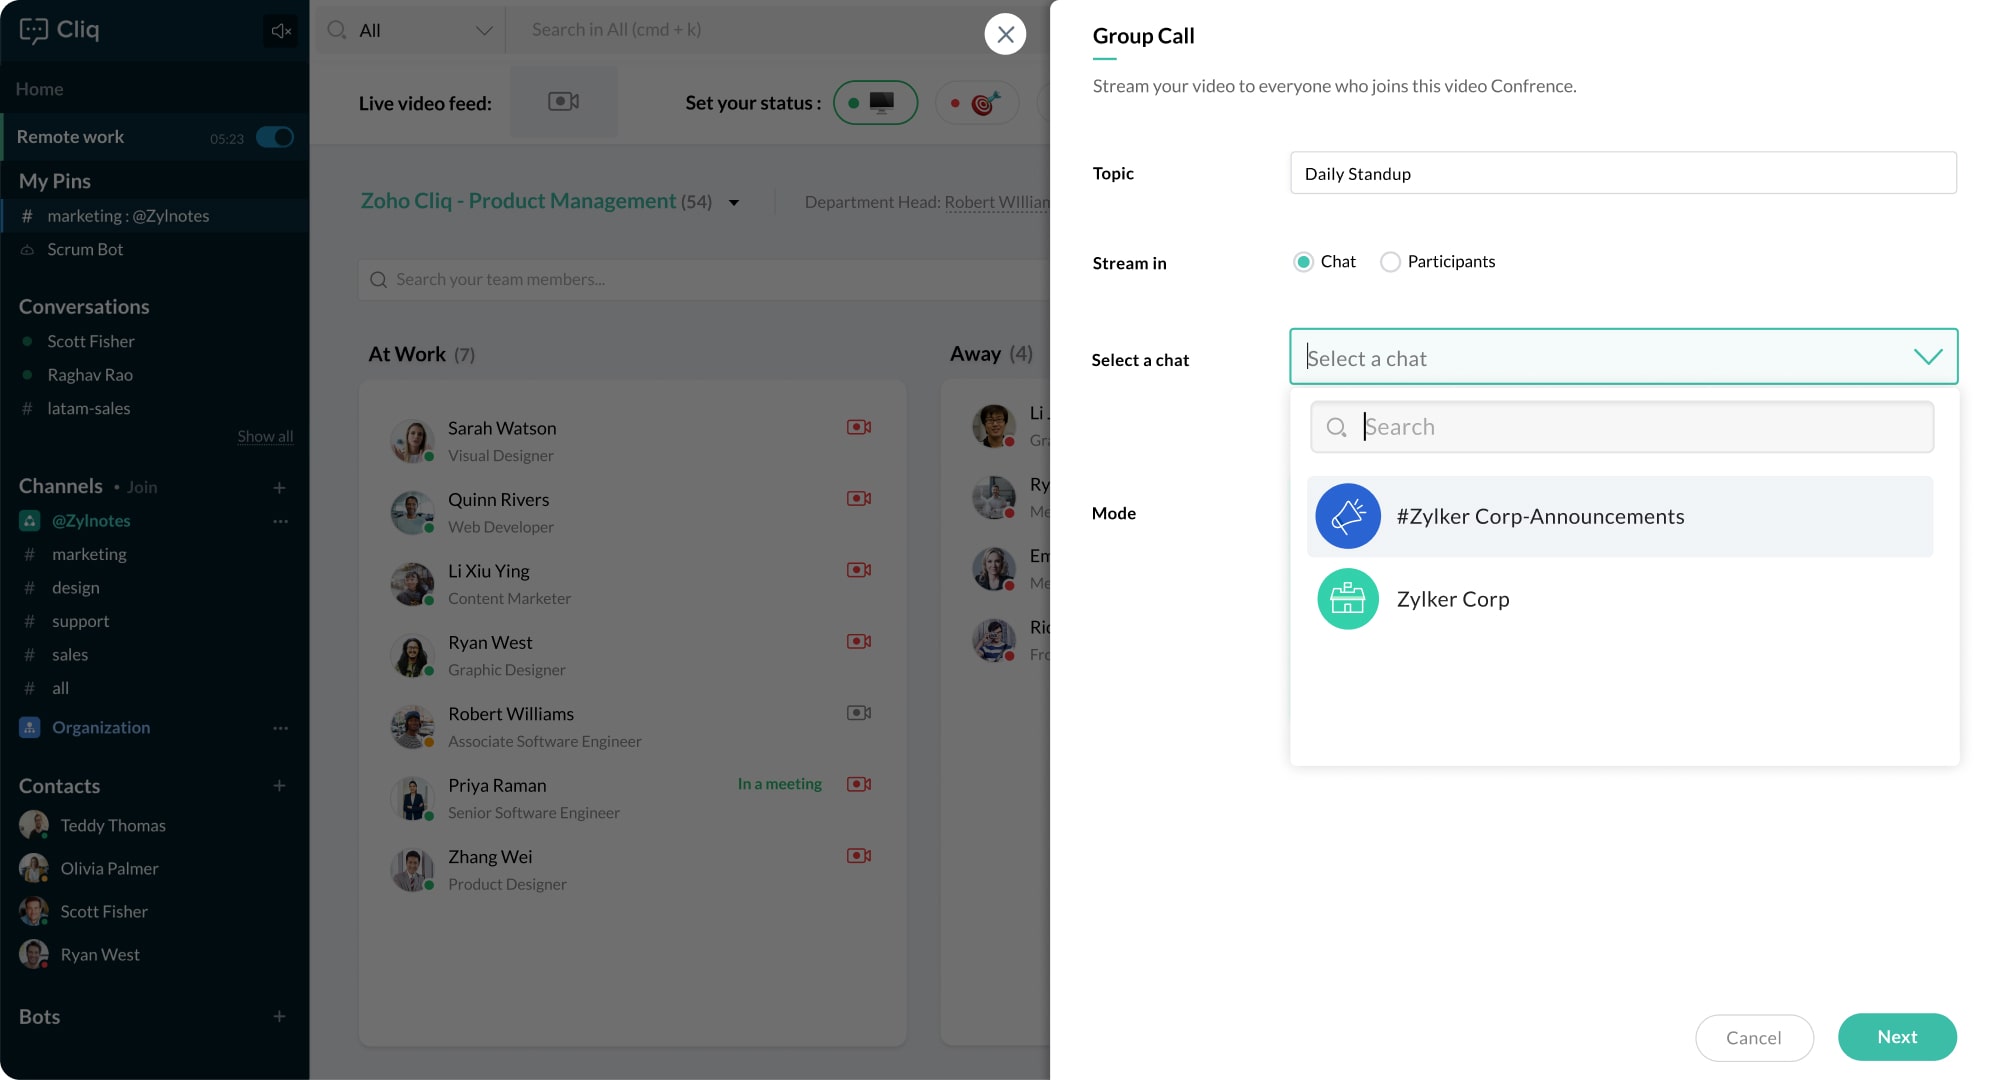Collapse the Select a chat dropdown chevron
The height and width of the screenshot is (1080, 2001).
[x=1927, y=357]
